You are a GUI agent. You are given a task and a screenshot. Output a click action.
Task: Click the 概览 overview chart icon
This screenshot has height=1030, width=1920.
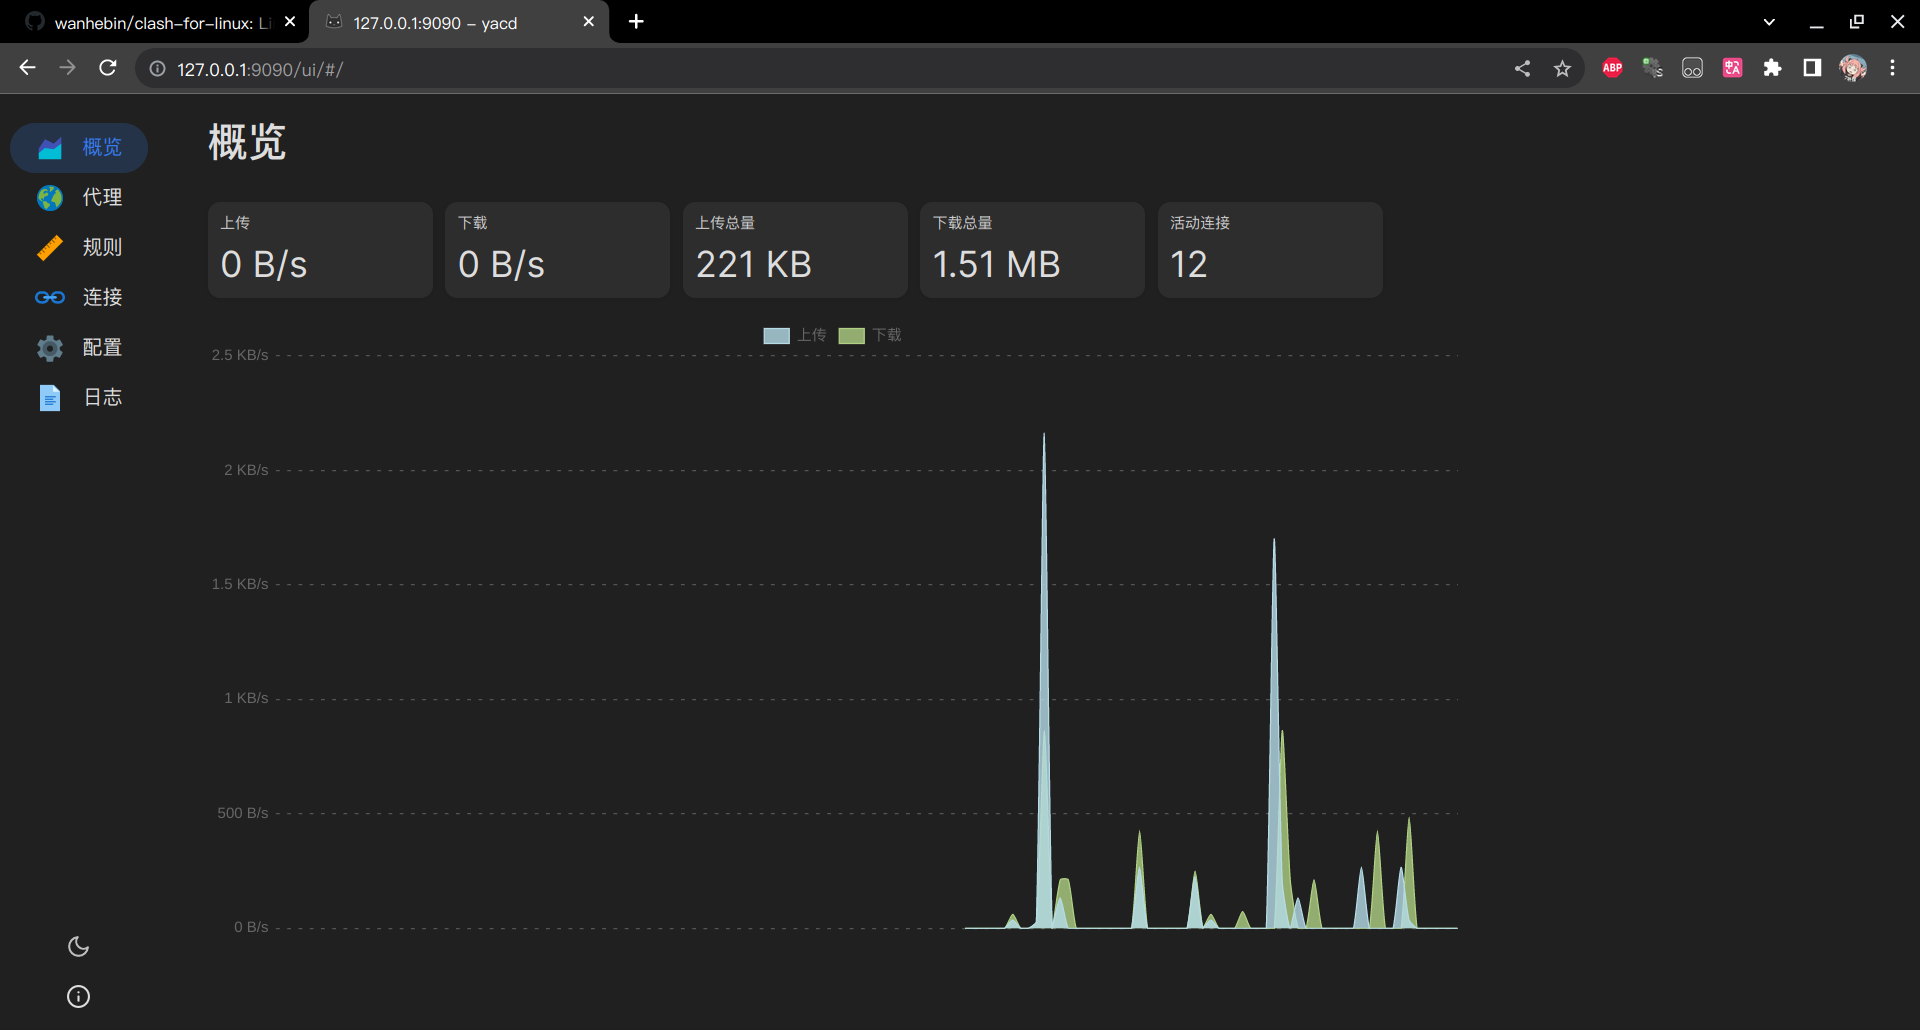pyautogui.click(x=49, y=147)
